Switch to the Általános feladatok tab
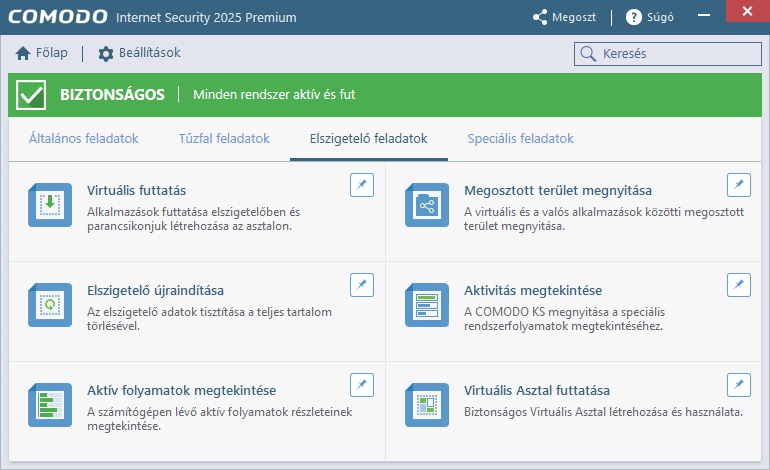Viewport: 770px width, 470px height. [84, 139]
